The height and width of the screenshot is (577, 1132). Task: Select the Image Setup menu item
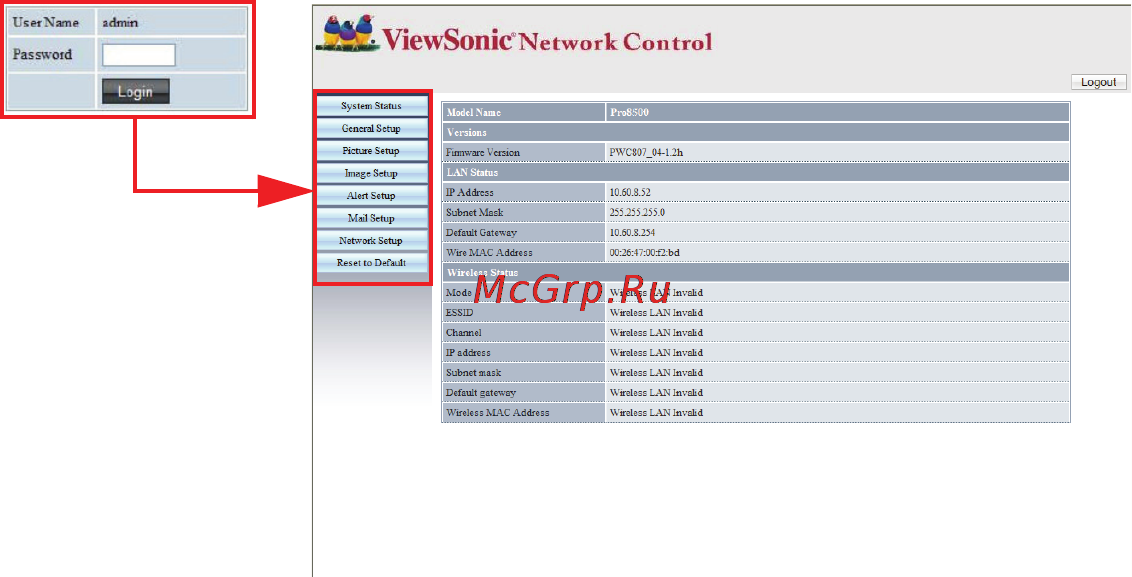point(371,173)
